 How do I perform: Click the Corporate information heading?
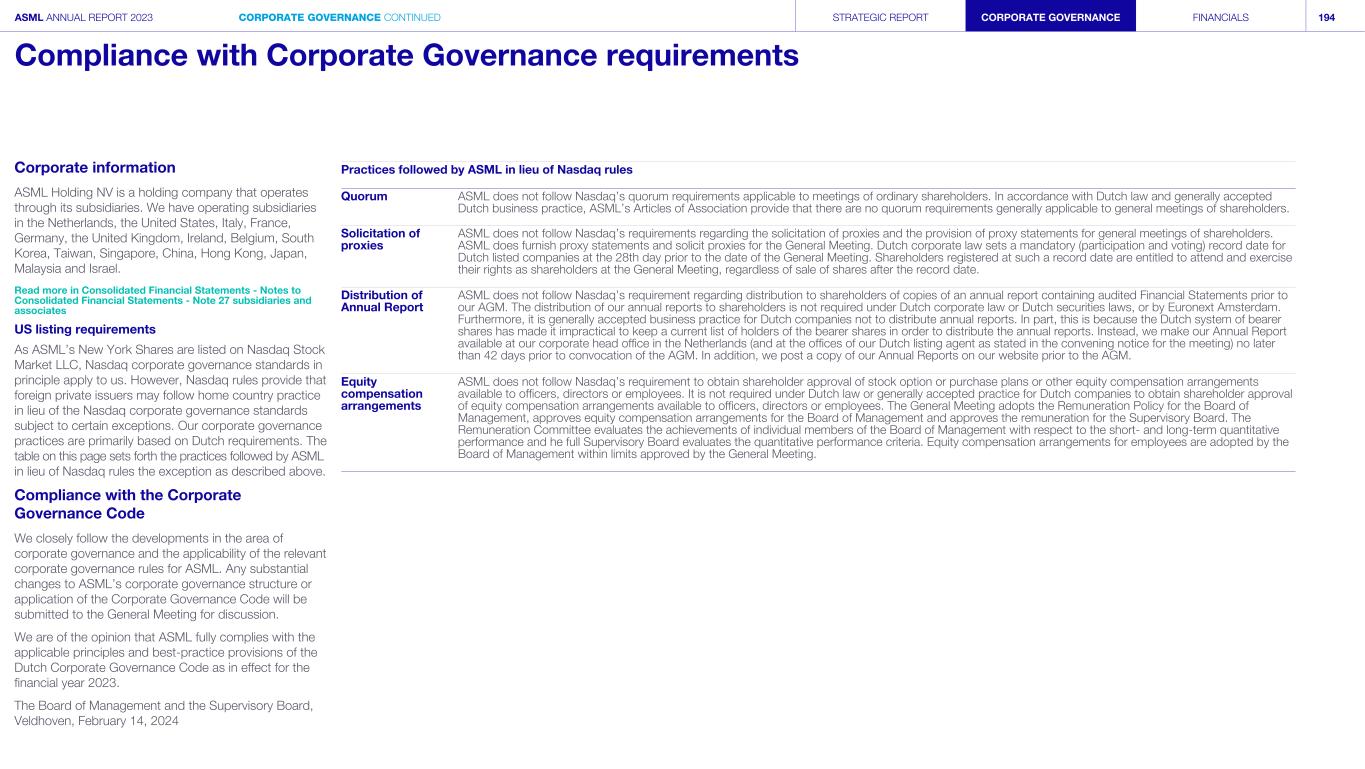click(x=95, y=168)
